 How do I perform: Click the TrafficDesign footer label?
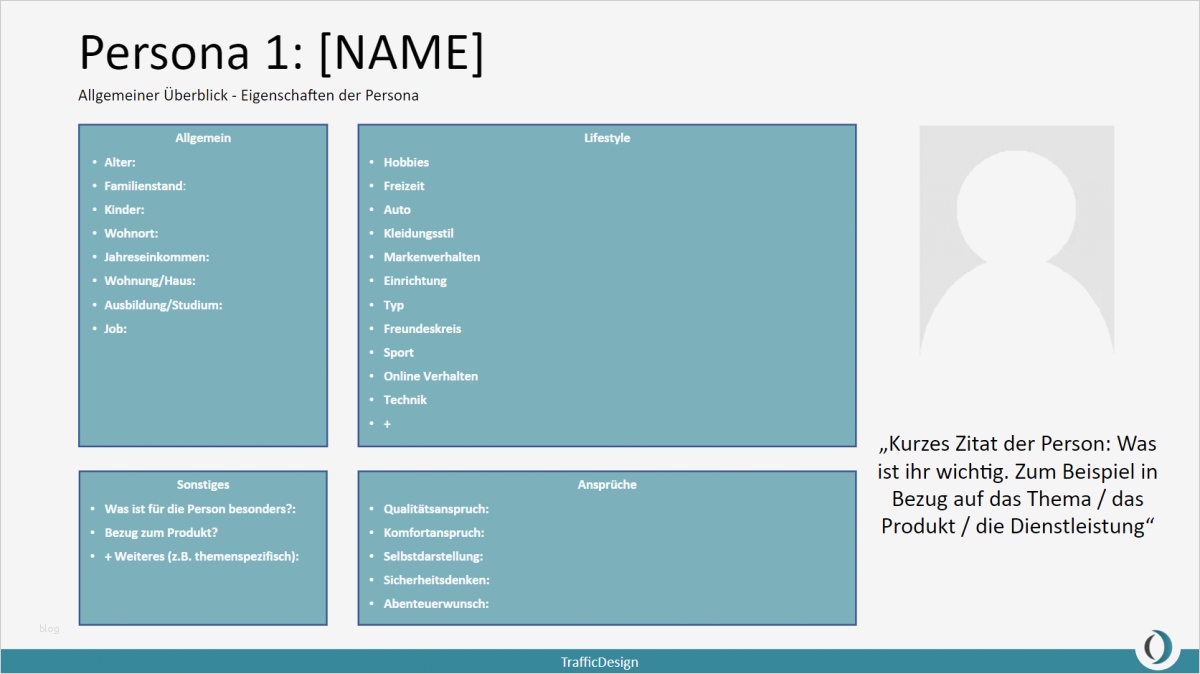click(x=599, y=662)
